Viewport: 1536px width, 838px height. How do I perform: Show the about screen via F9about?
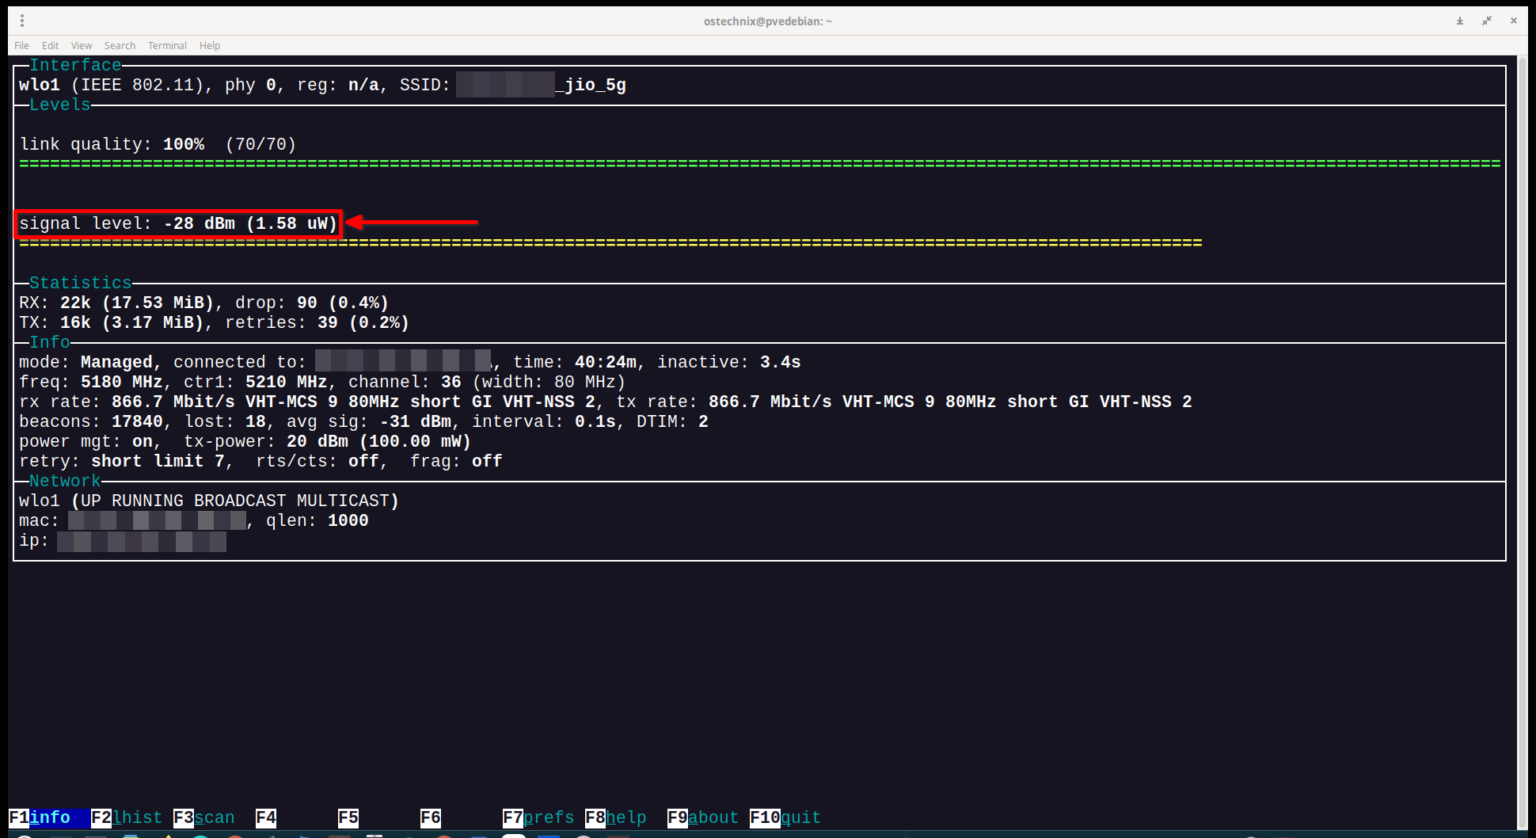point(702,817)
